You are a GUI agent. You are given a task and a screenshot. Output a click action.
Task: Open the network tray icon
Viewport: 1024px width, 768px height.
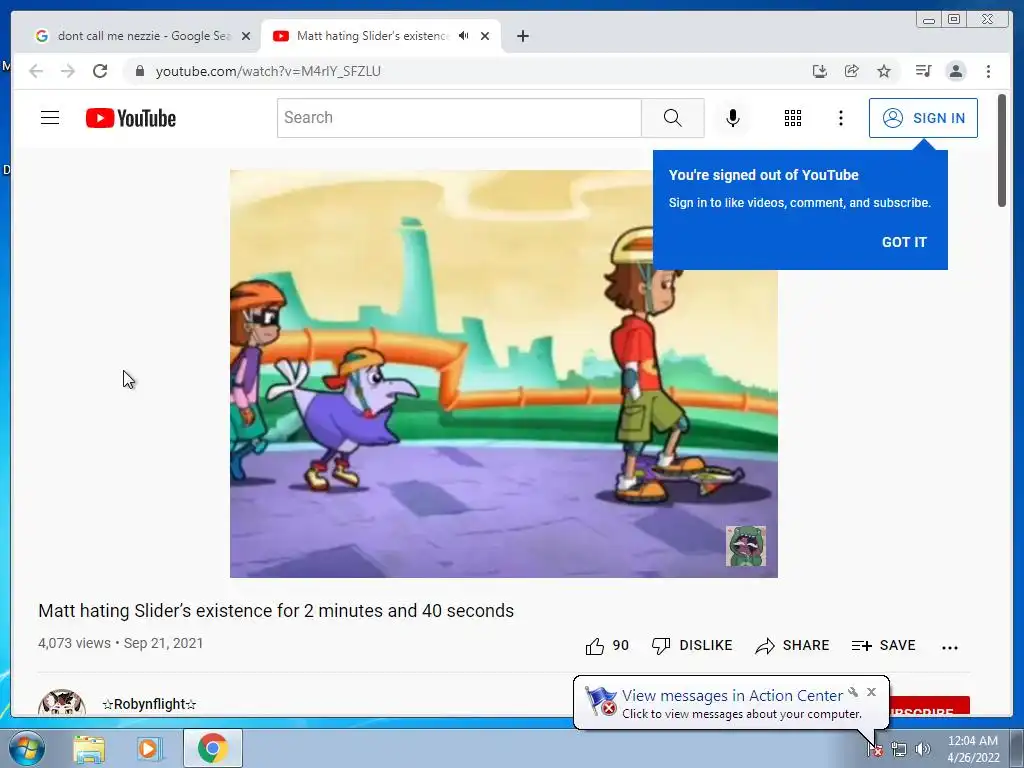click(899, 749)
